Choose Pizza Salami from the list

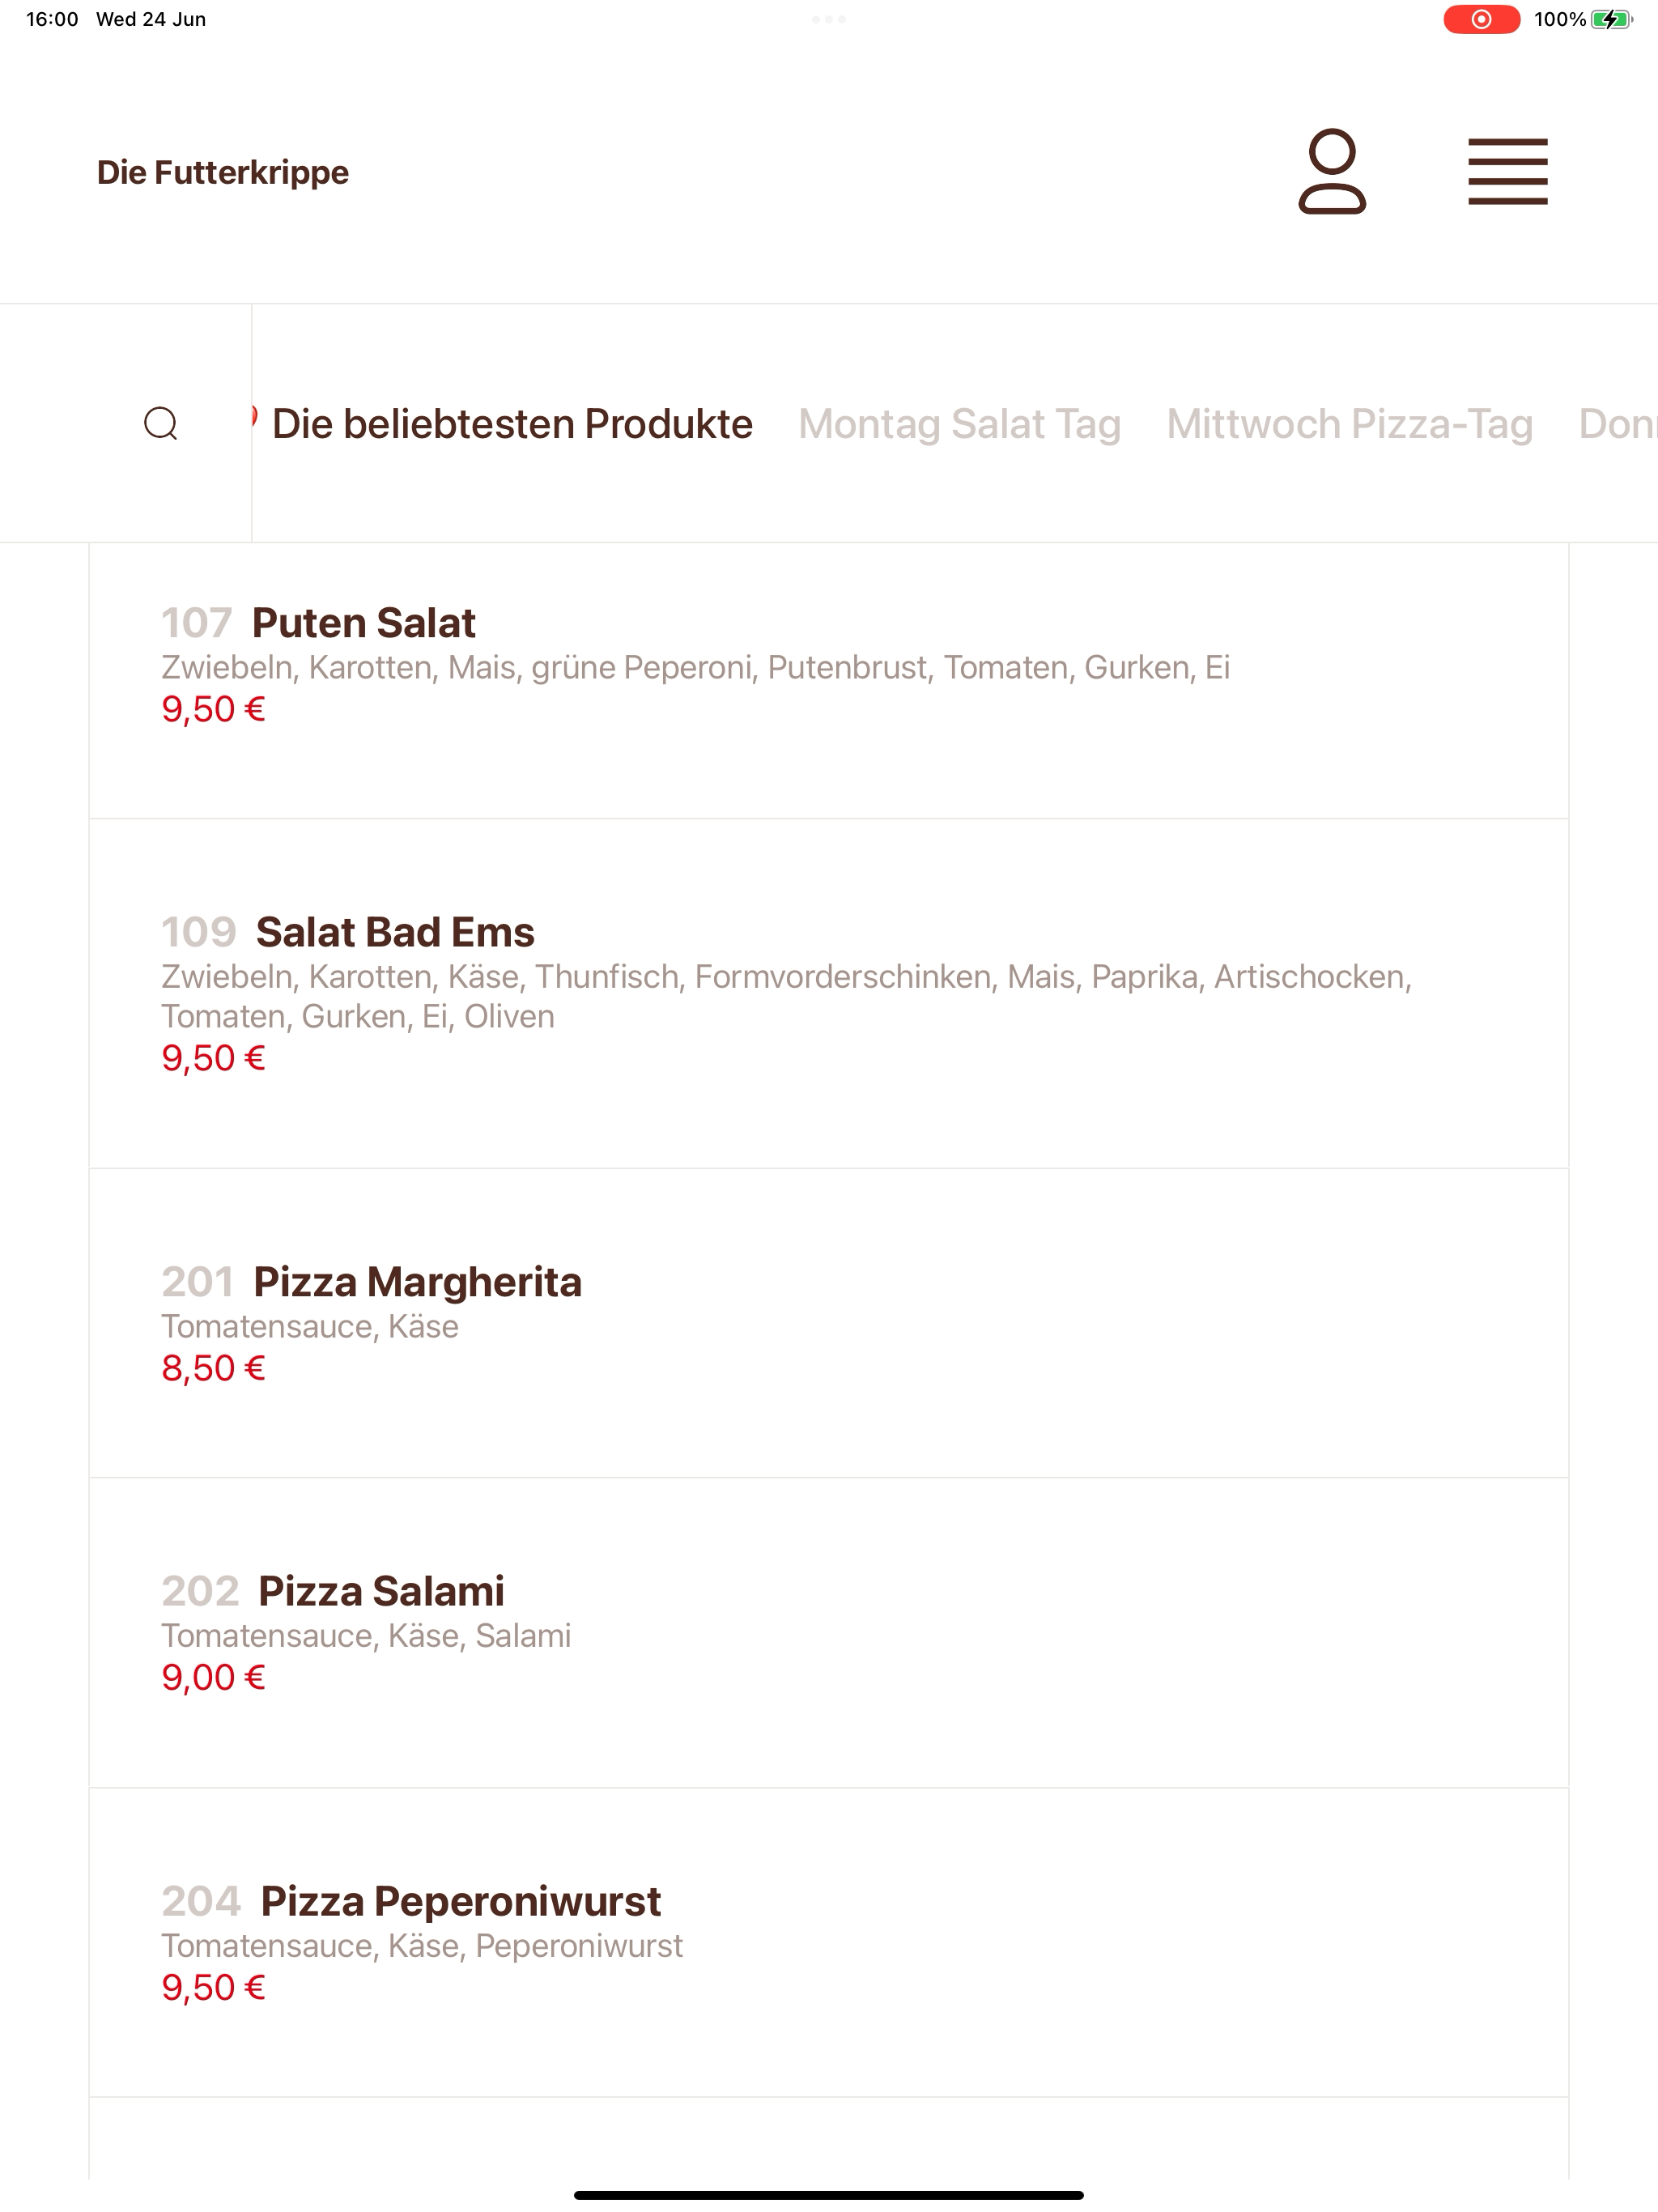[829, 1633]
